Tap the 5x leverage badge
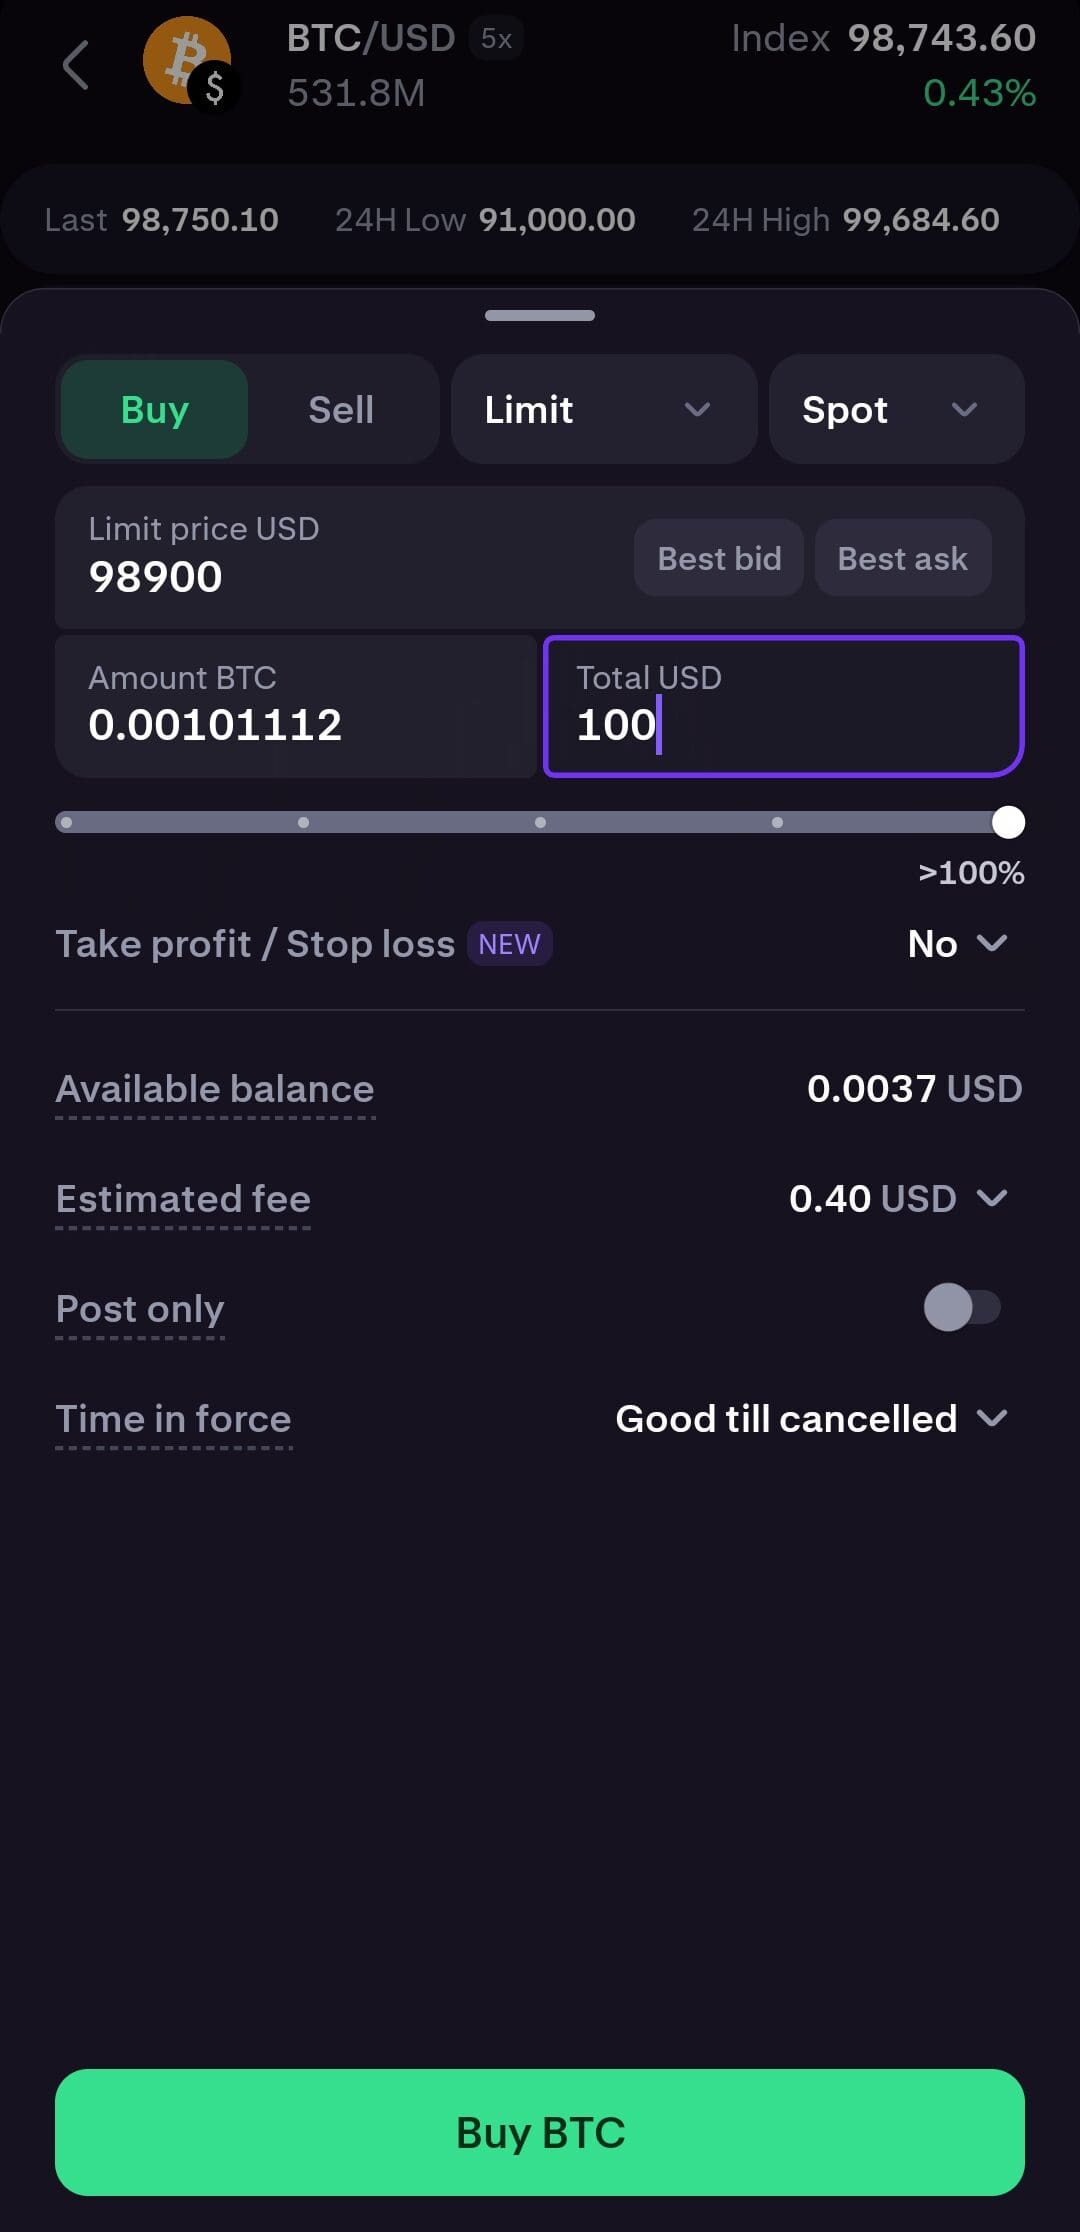 [x=496, y=39]
